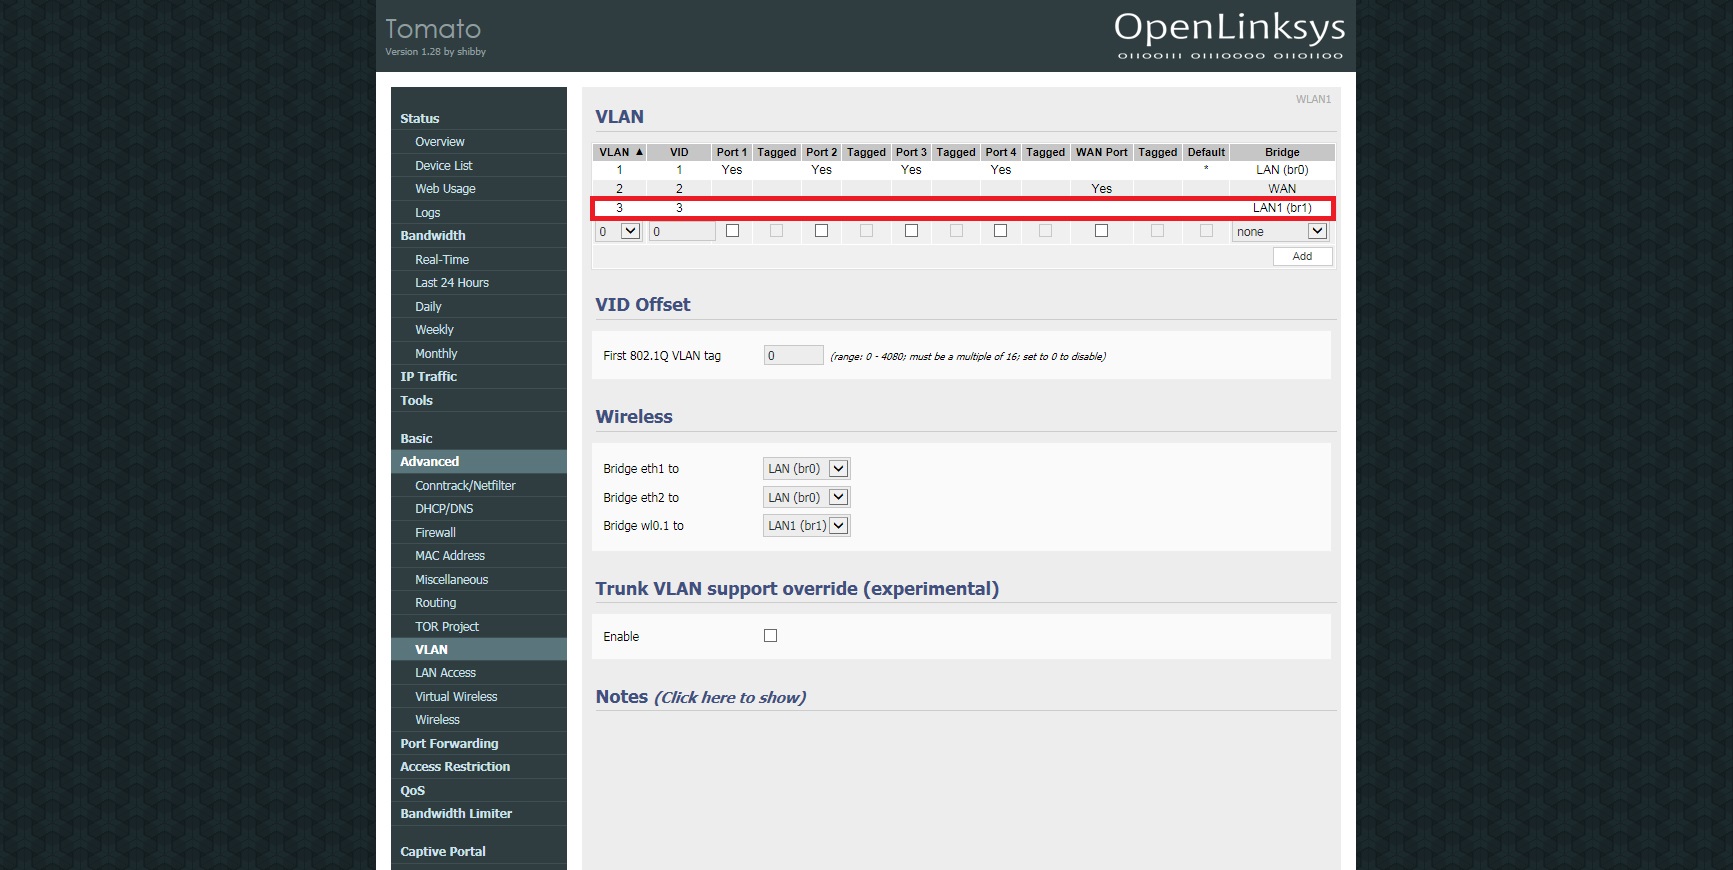Open the QoS sidebar section
Image resolution: width=1733 pixels, height=870 pixels.
click(413, 791)
